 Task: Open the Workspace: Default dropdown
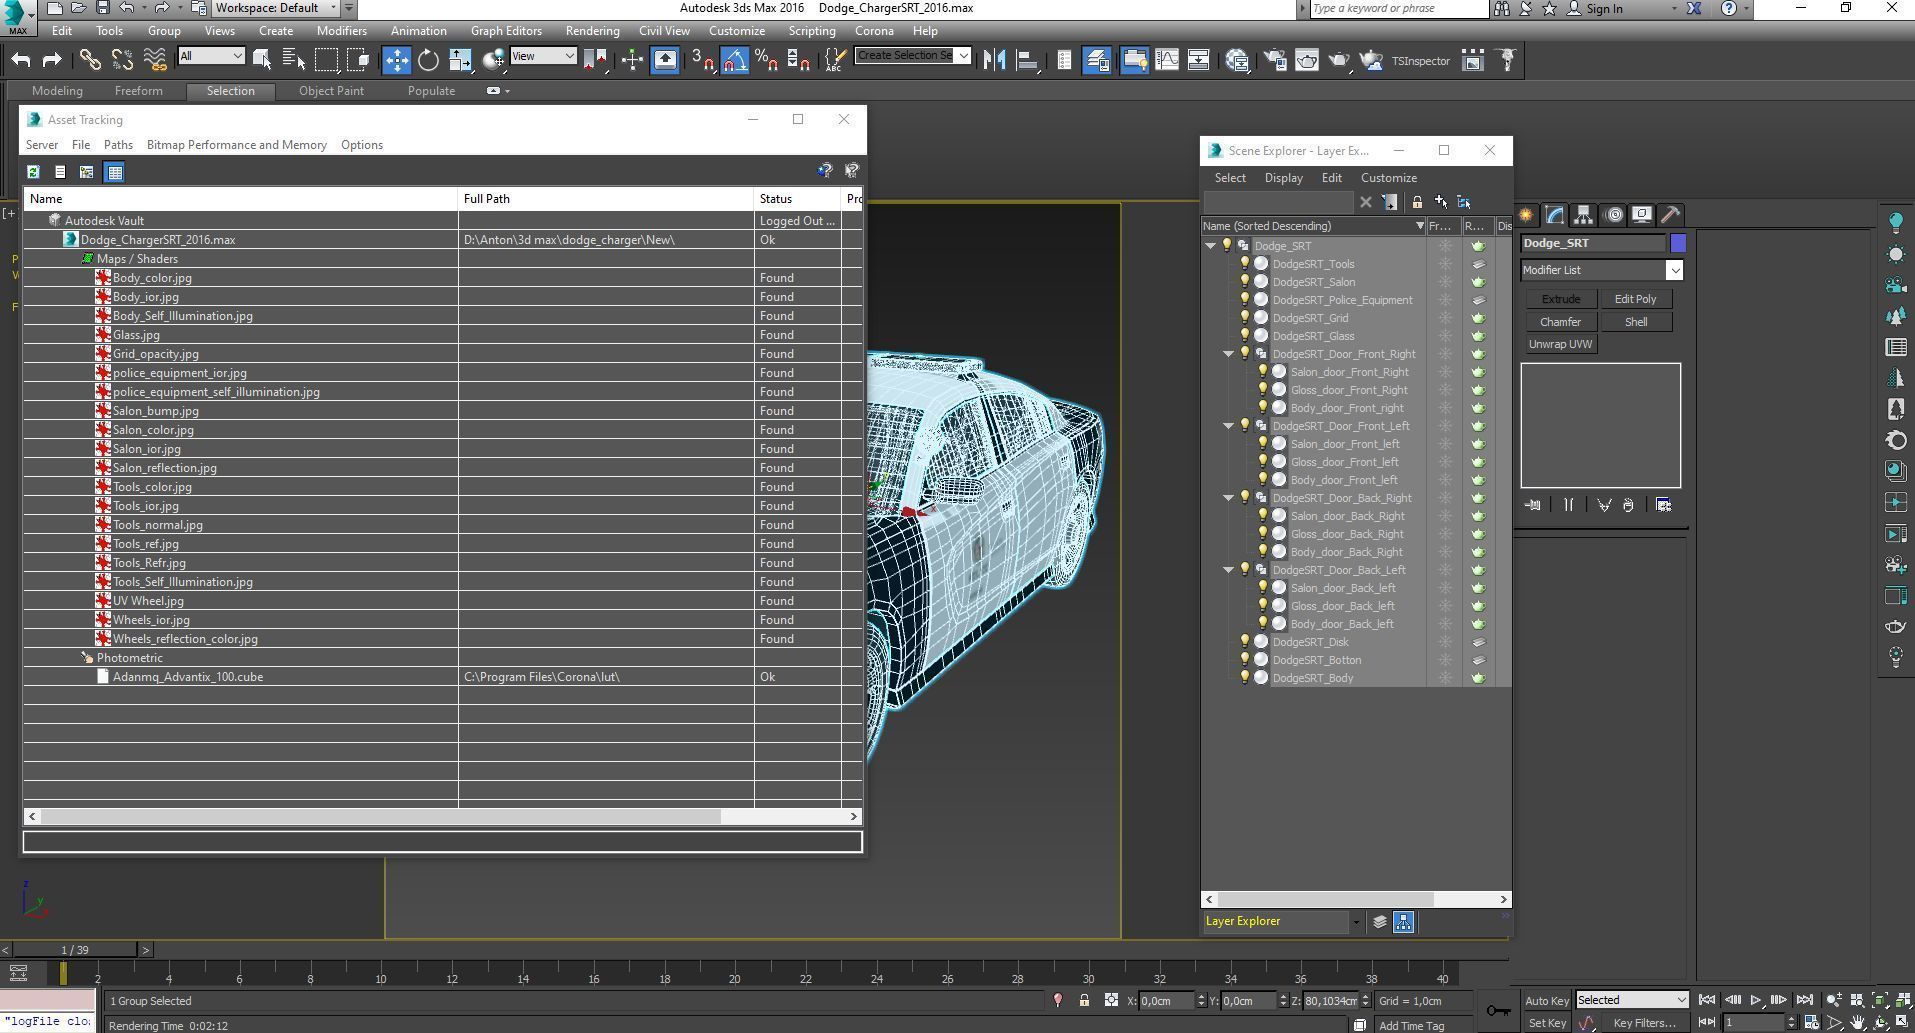277,8
